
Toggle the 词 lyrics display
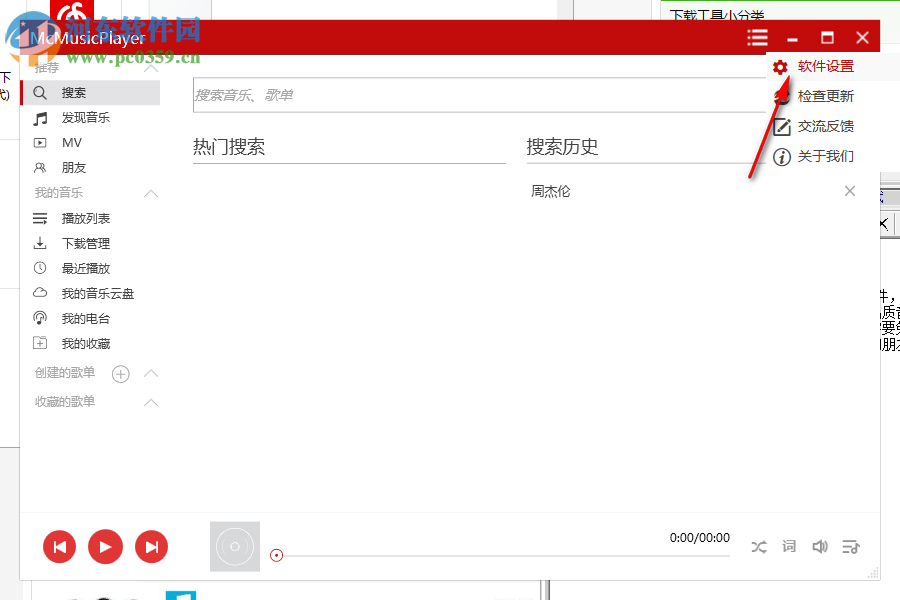click(789, 546)
